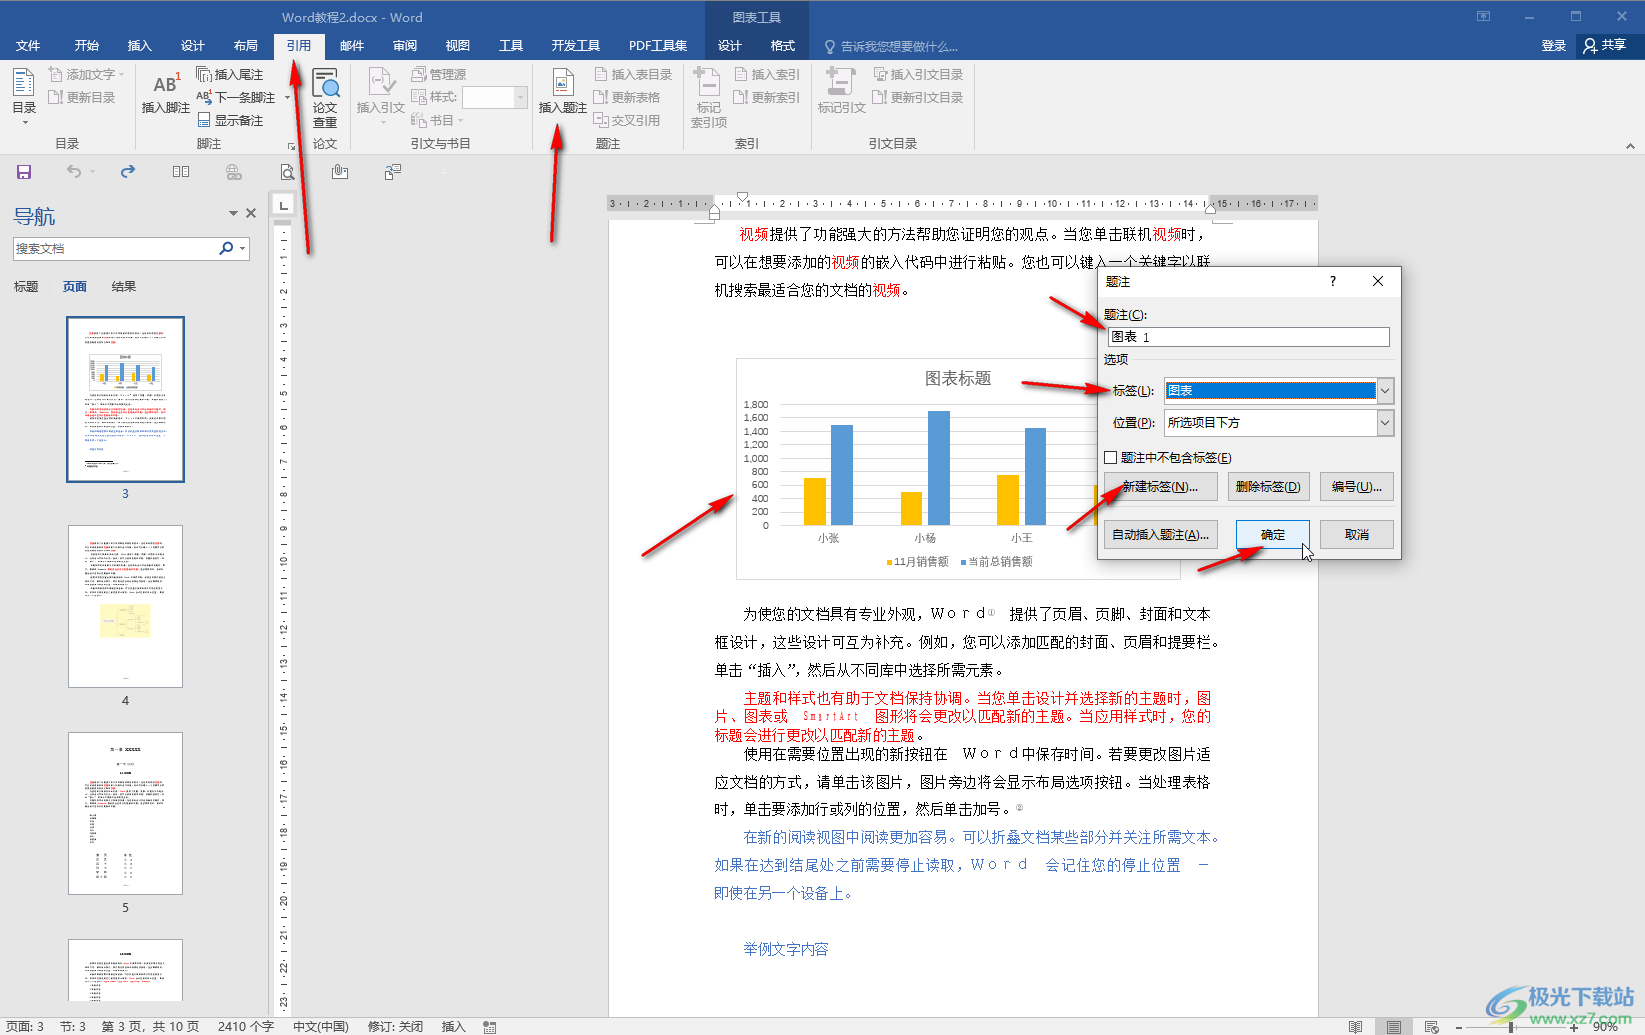Click the 'Tell me what you want to do' search box
Viewport: 1645px width, 1035px height.
[892, 46]
